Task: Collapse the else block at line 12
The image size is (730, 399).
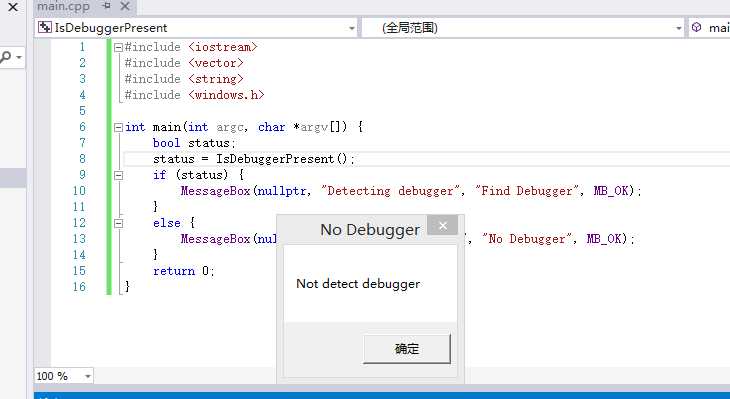Action: pos(118,223)
